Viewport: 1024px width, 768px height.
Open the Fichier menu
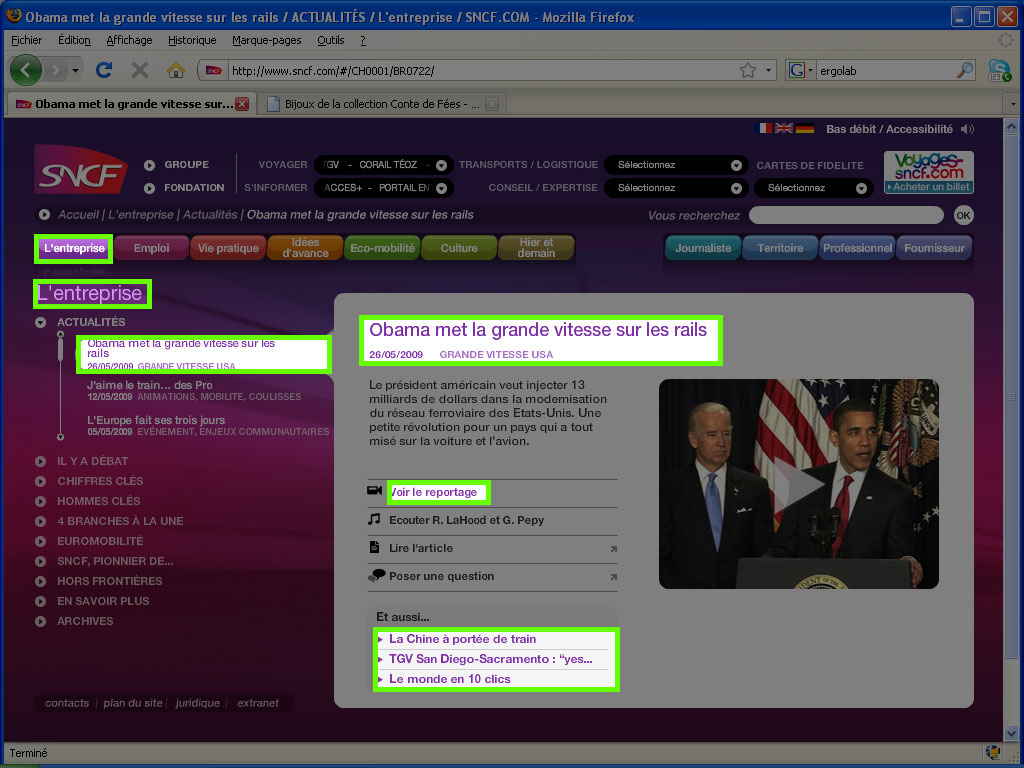click(x=26, y=40)
